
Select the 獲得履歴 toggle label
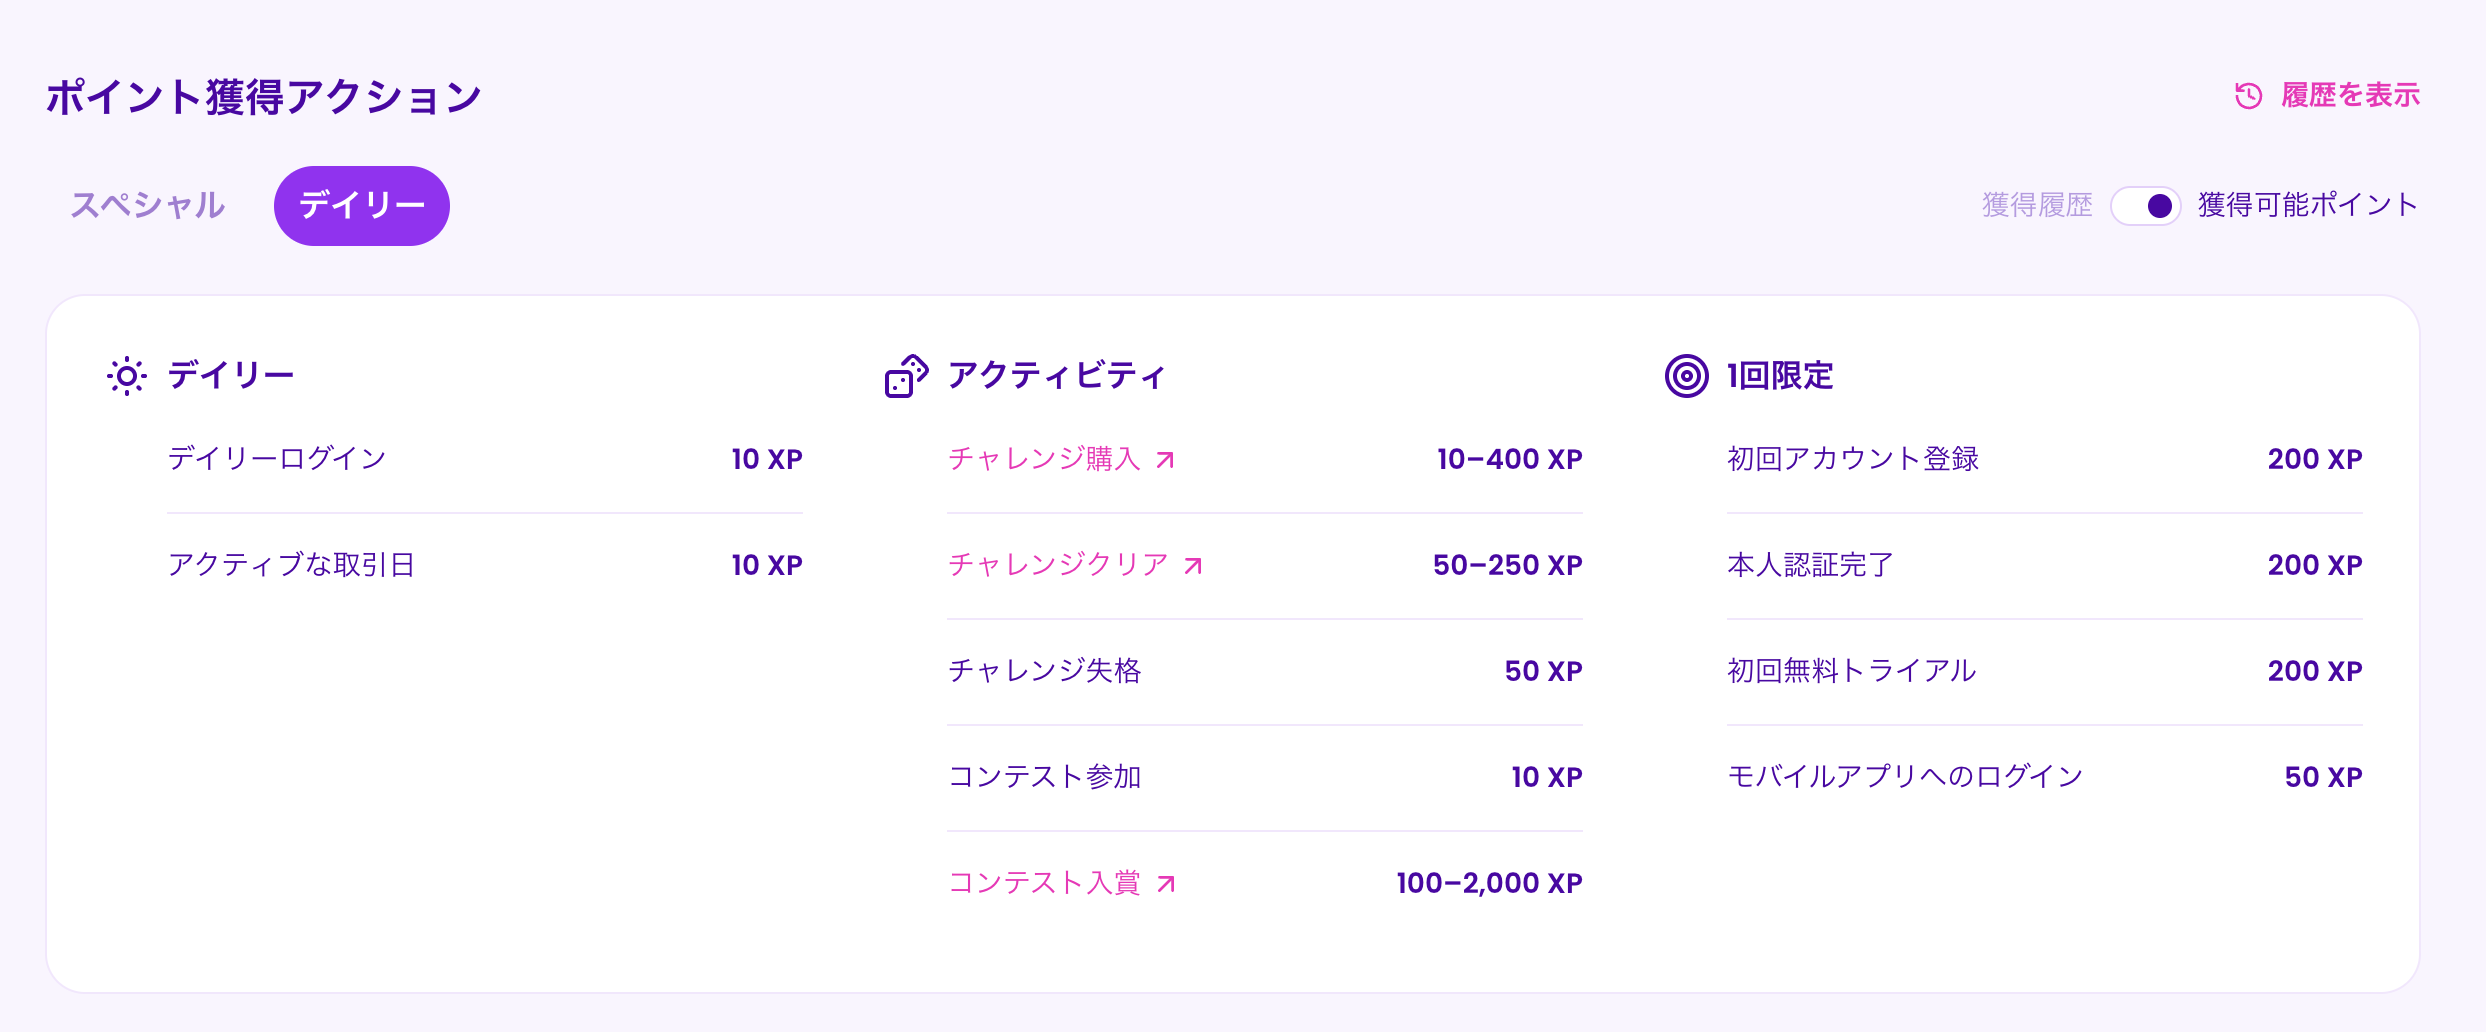tap(2037, 206)
